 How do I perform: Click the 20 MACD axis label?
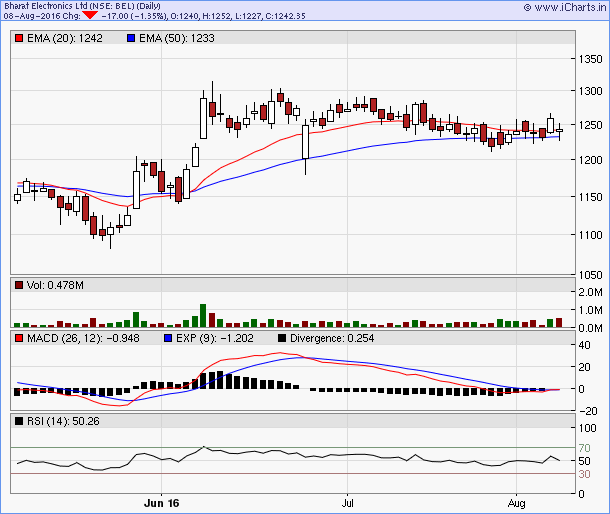click(x=584, y=367)
